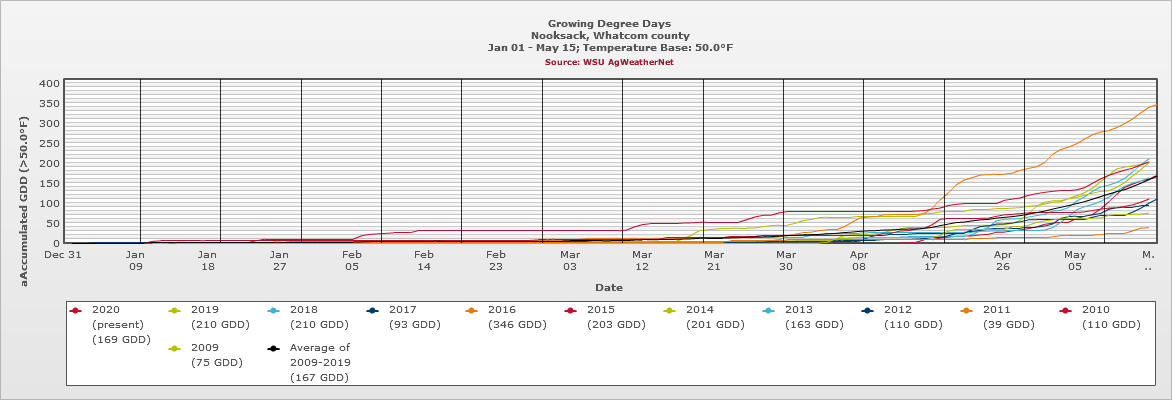Click the dark blue marker beside 2017
The width and height of the screenshot is (1172, 400).
coord(373,310)
